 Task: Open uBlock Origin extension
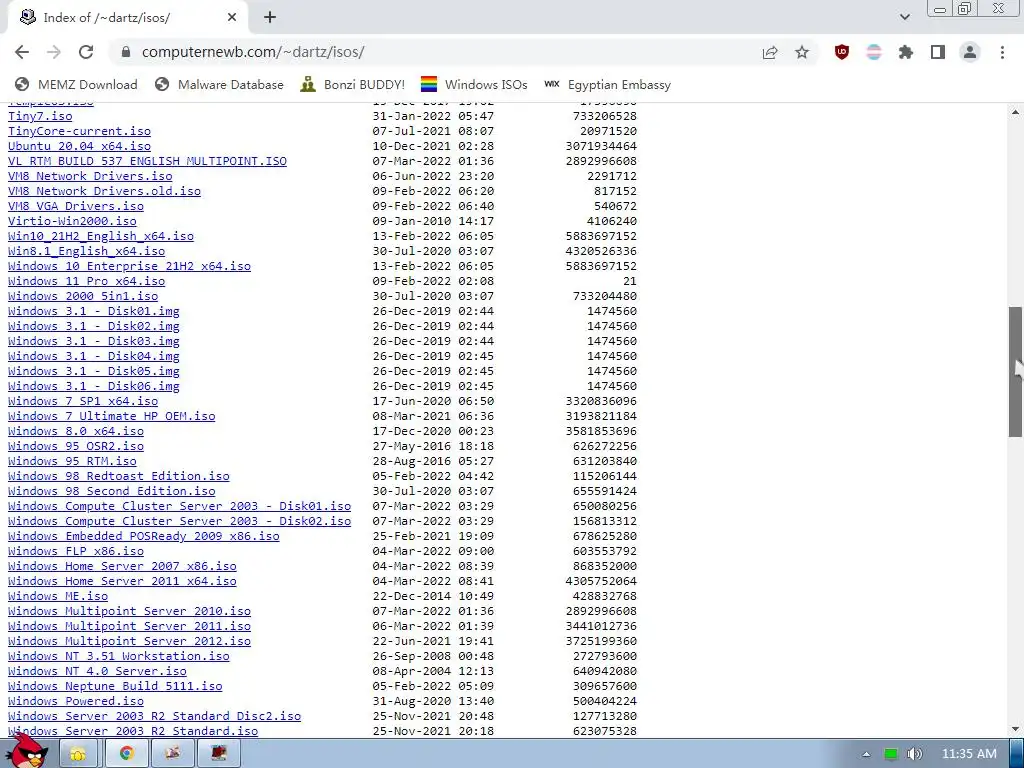[842, 52]
